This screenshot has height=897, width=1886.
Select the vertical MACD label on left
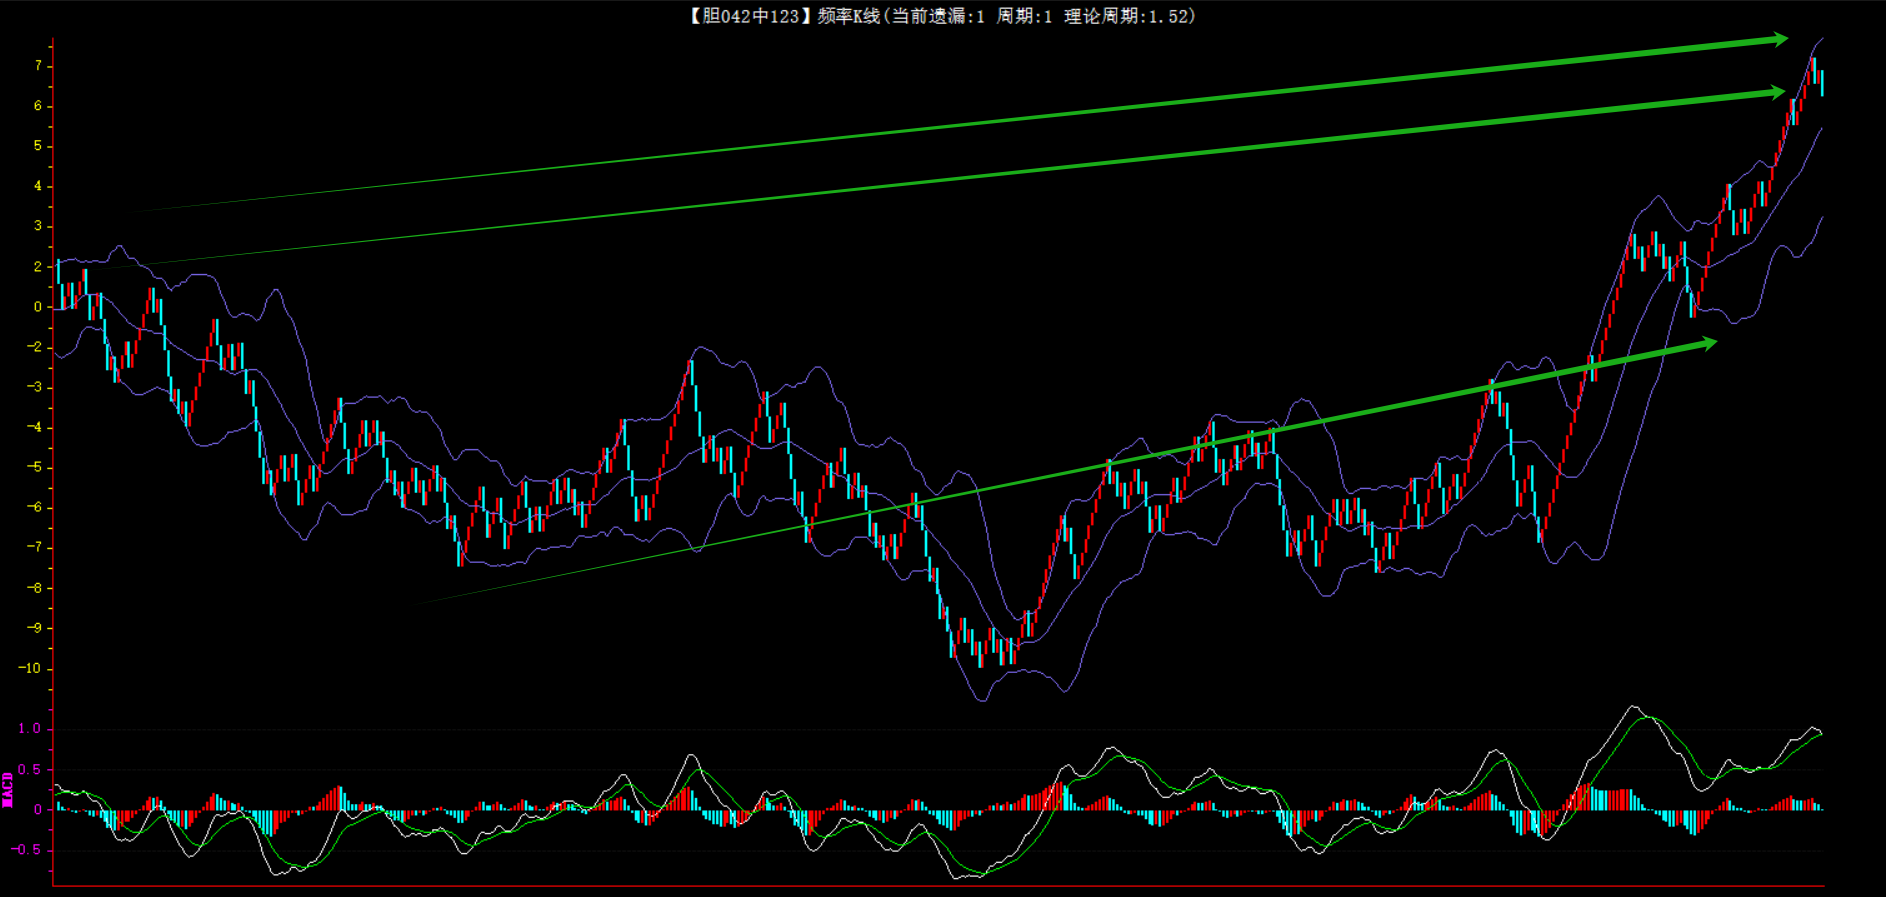point(8,789)
